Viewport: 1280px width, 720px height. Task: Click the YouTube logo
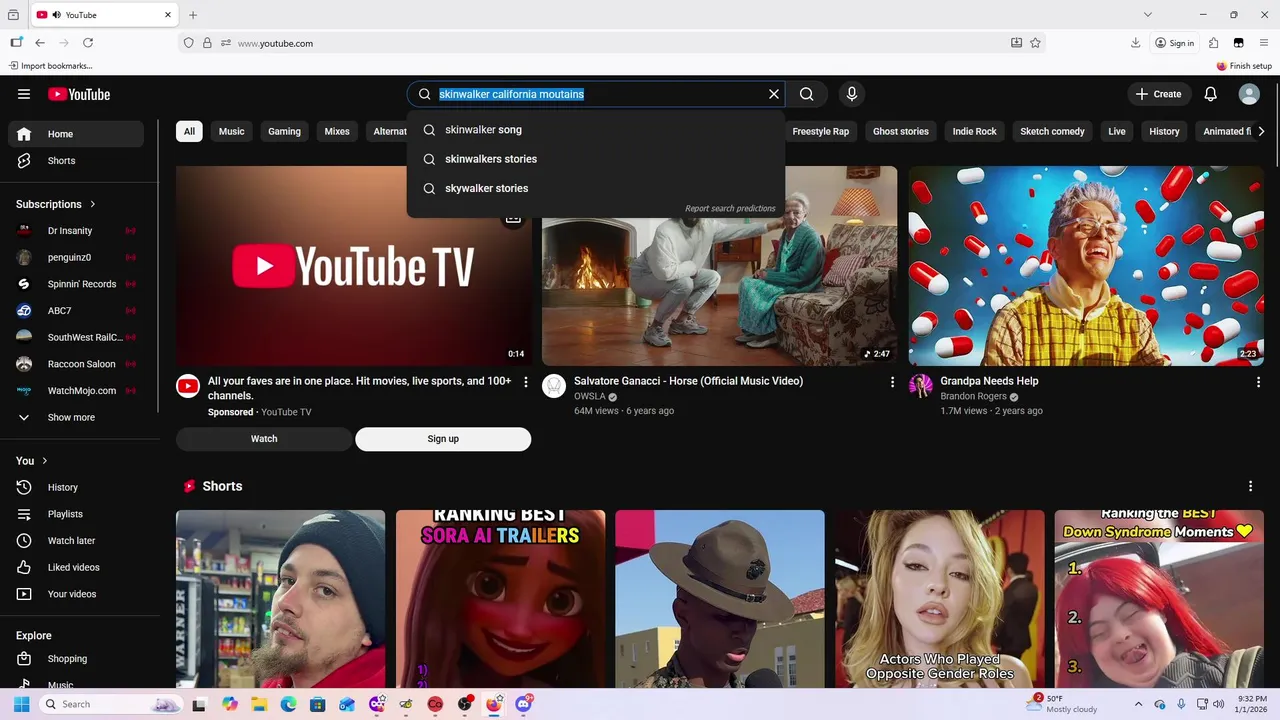[79, 94]
